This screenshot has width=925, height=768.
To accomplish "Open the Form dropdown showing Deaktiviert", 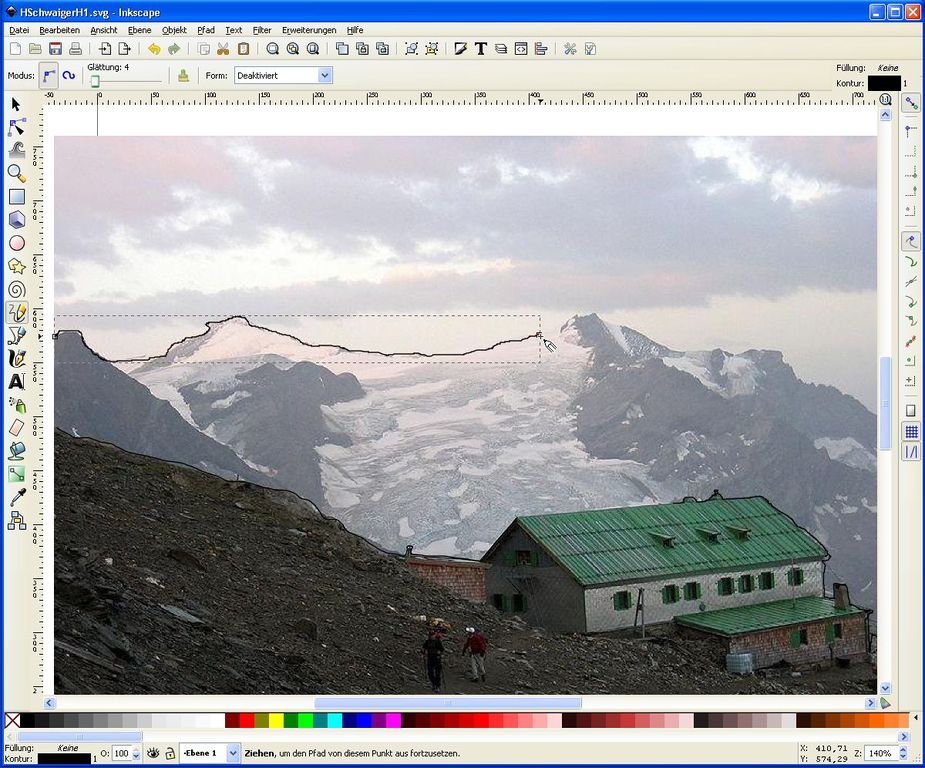I will click(324, 75).
